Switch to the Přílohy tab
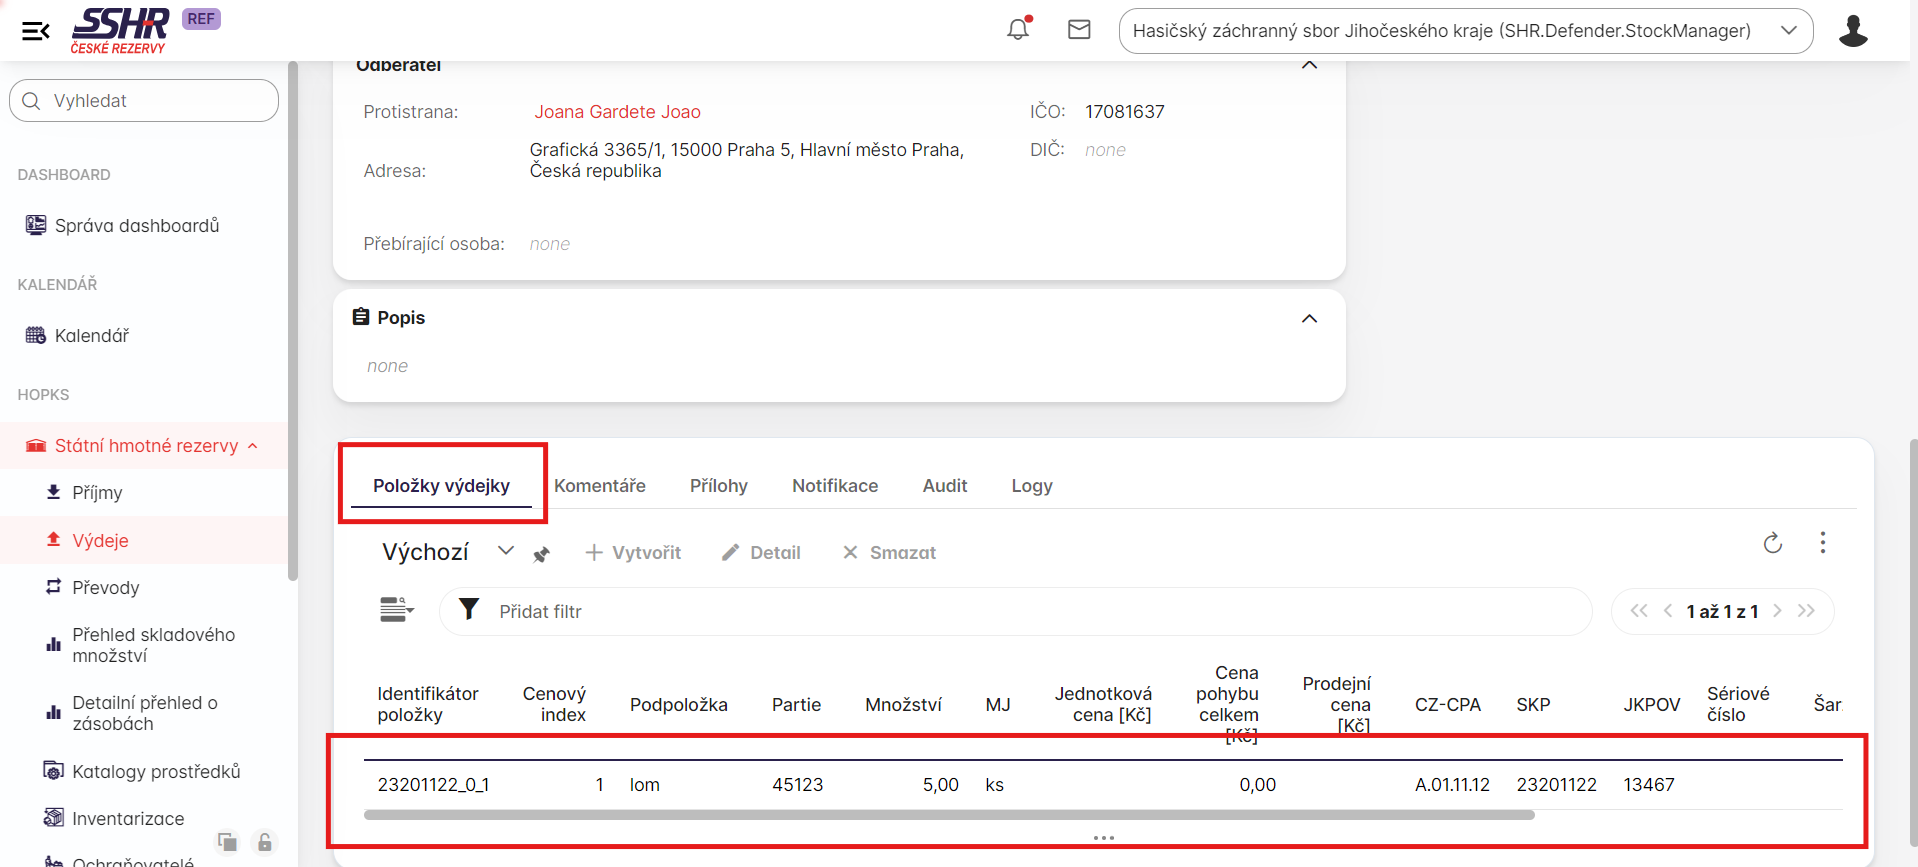The width and height of the screenshot is (1918, 867). (x=718, y=486)
